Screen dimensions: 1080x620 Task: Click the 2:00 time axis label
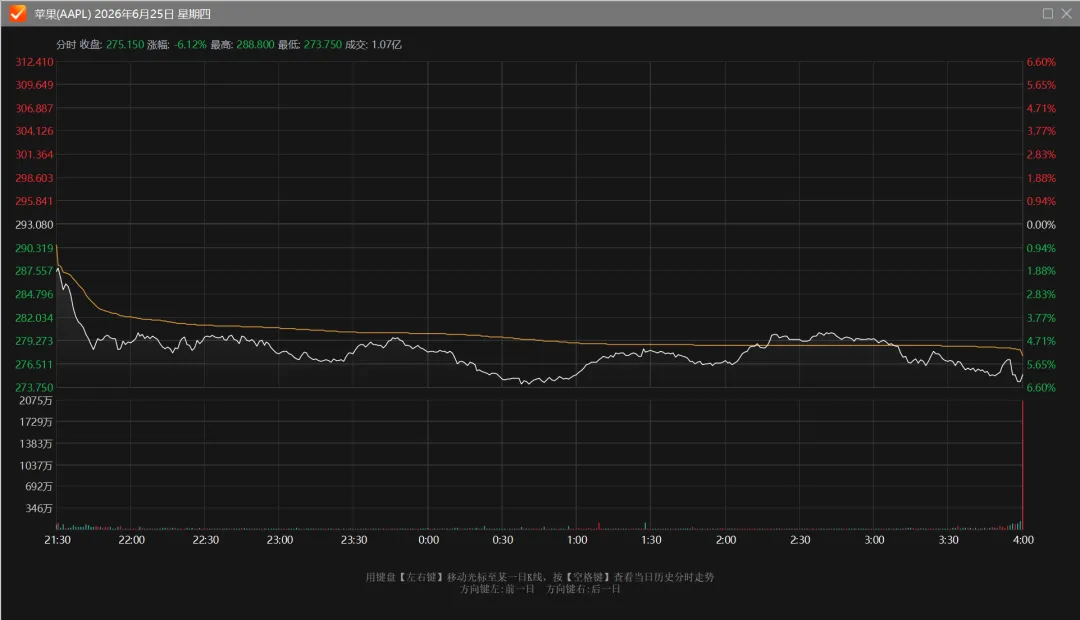(x=726, y=540)
